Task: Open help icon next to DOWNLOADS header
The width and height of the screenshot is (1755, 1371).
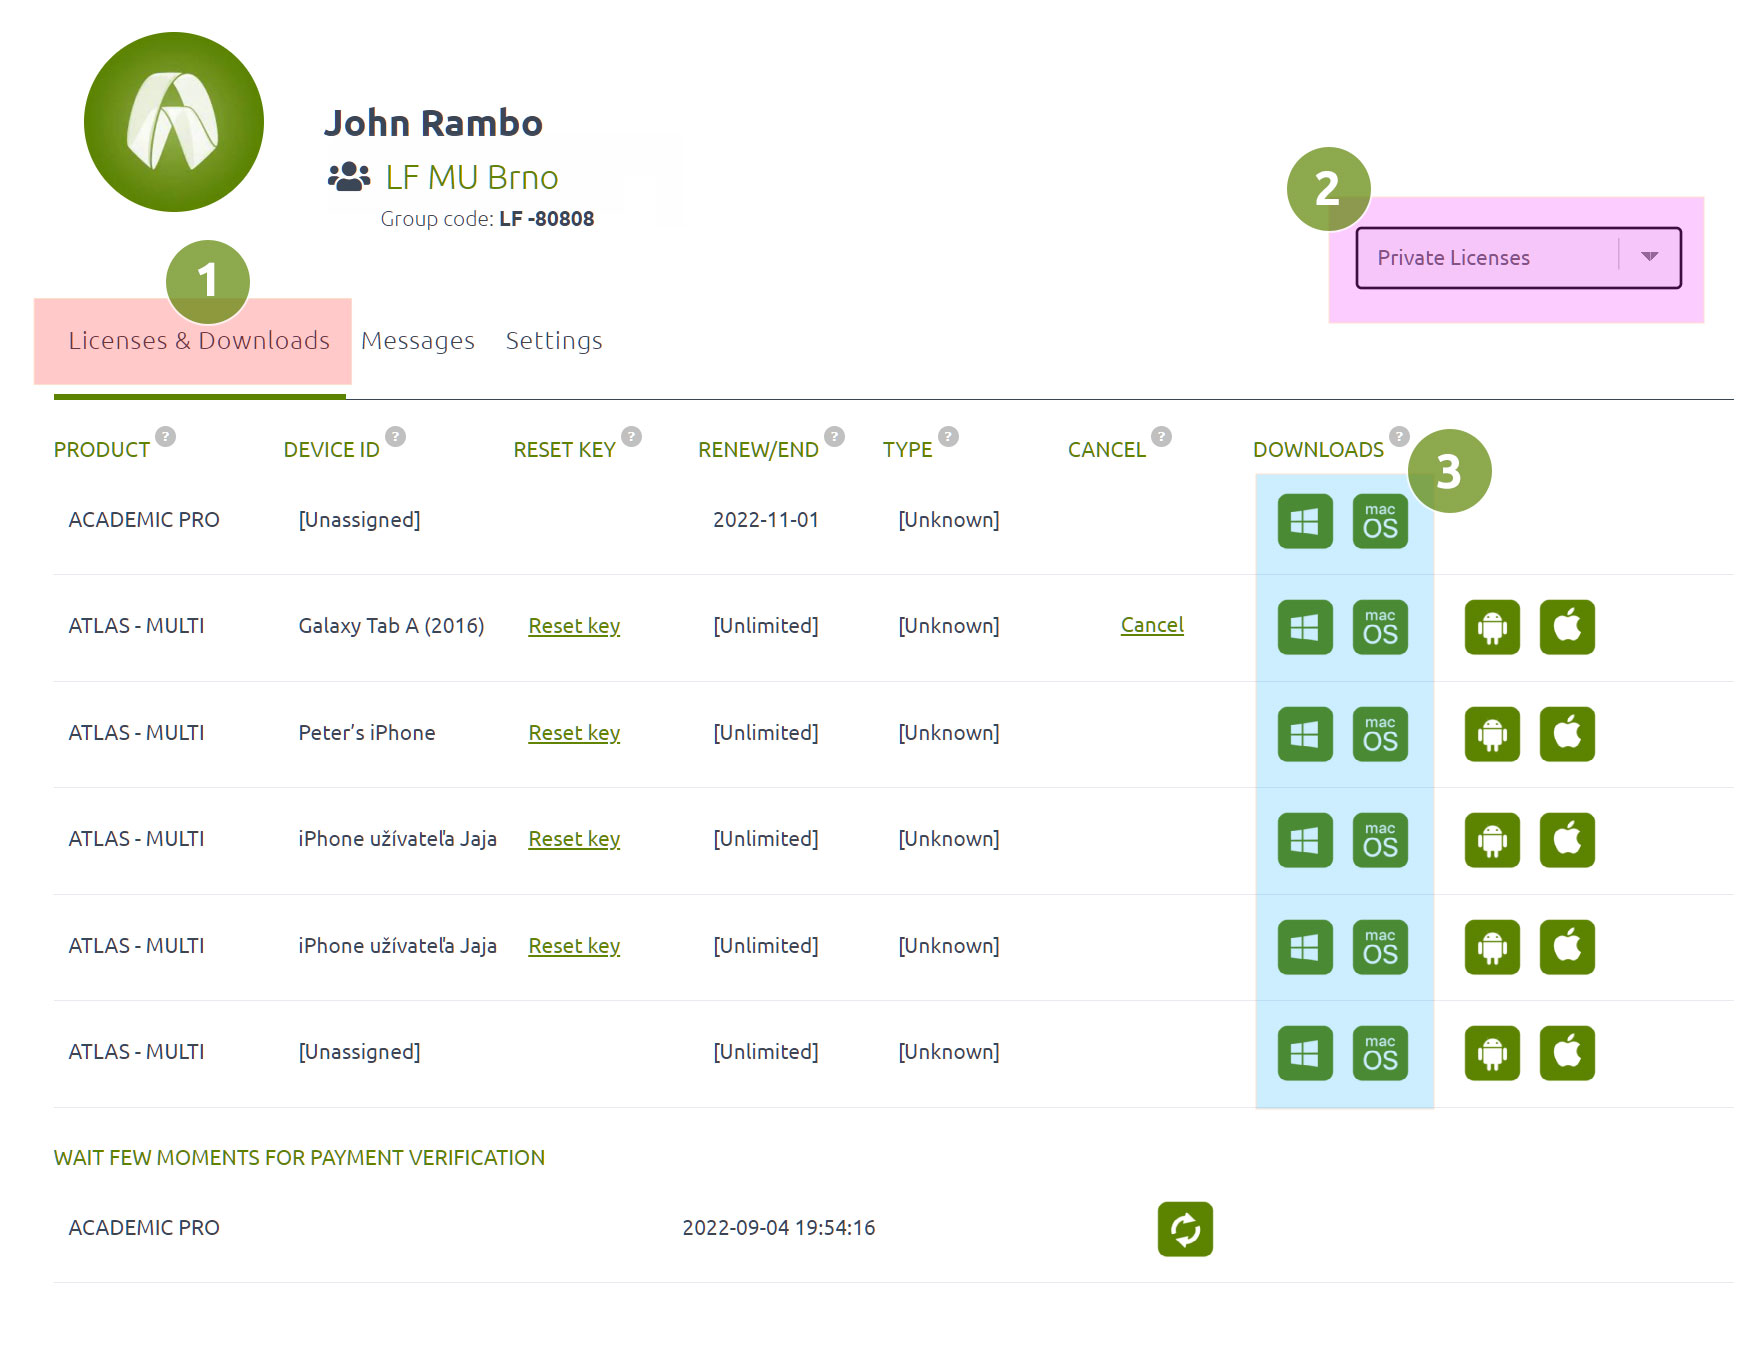Action: tap(1399, 436)
